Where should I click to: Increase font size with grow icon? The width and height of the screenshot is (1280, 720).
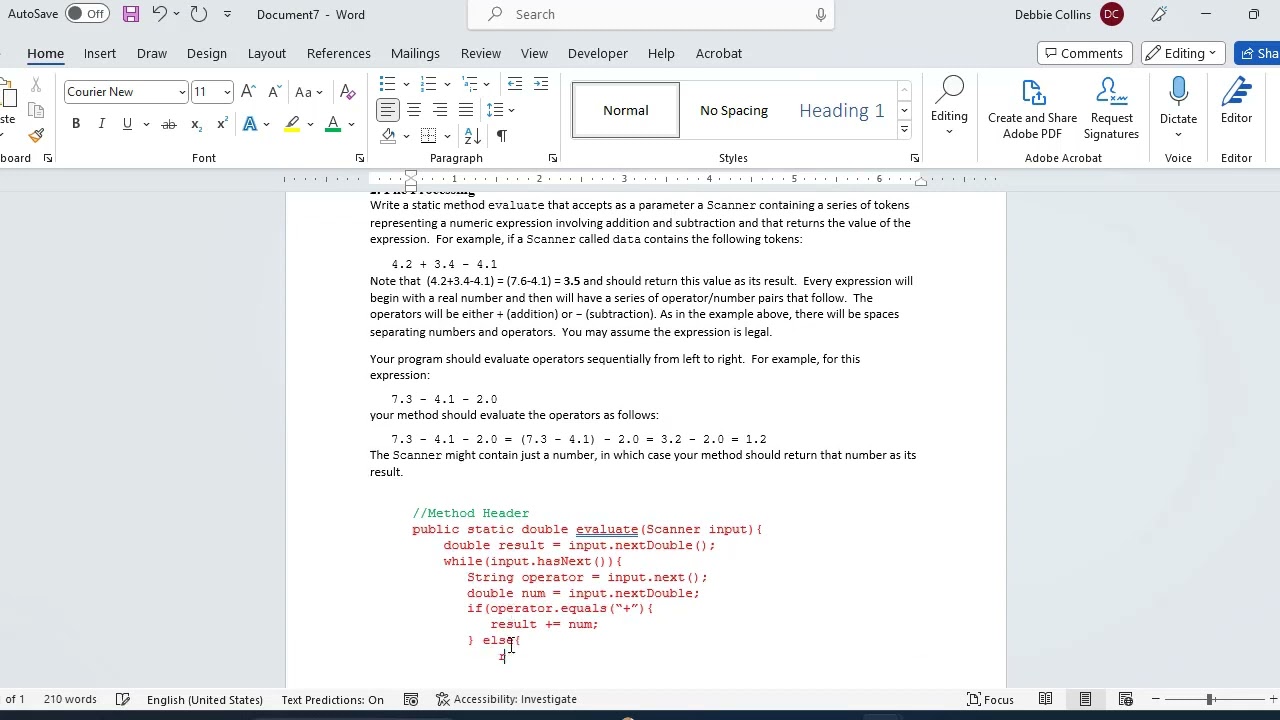(248, 92)
